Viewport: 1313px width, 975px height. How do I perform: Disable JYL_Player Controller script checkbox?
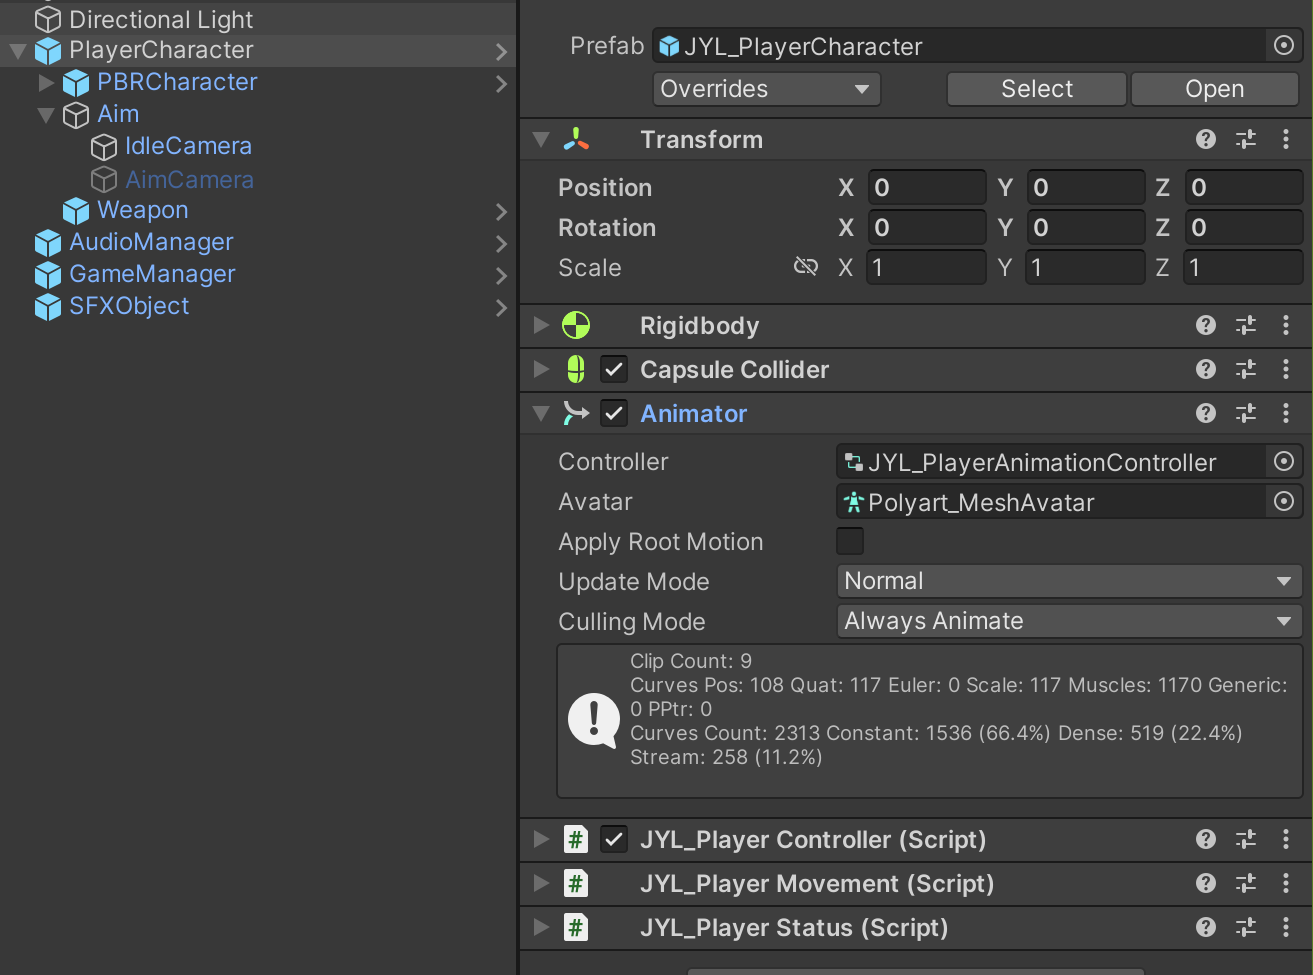coord(614,839)
